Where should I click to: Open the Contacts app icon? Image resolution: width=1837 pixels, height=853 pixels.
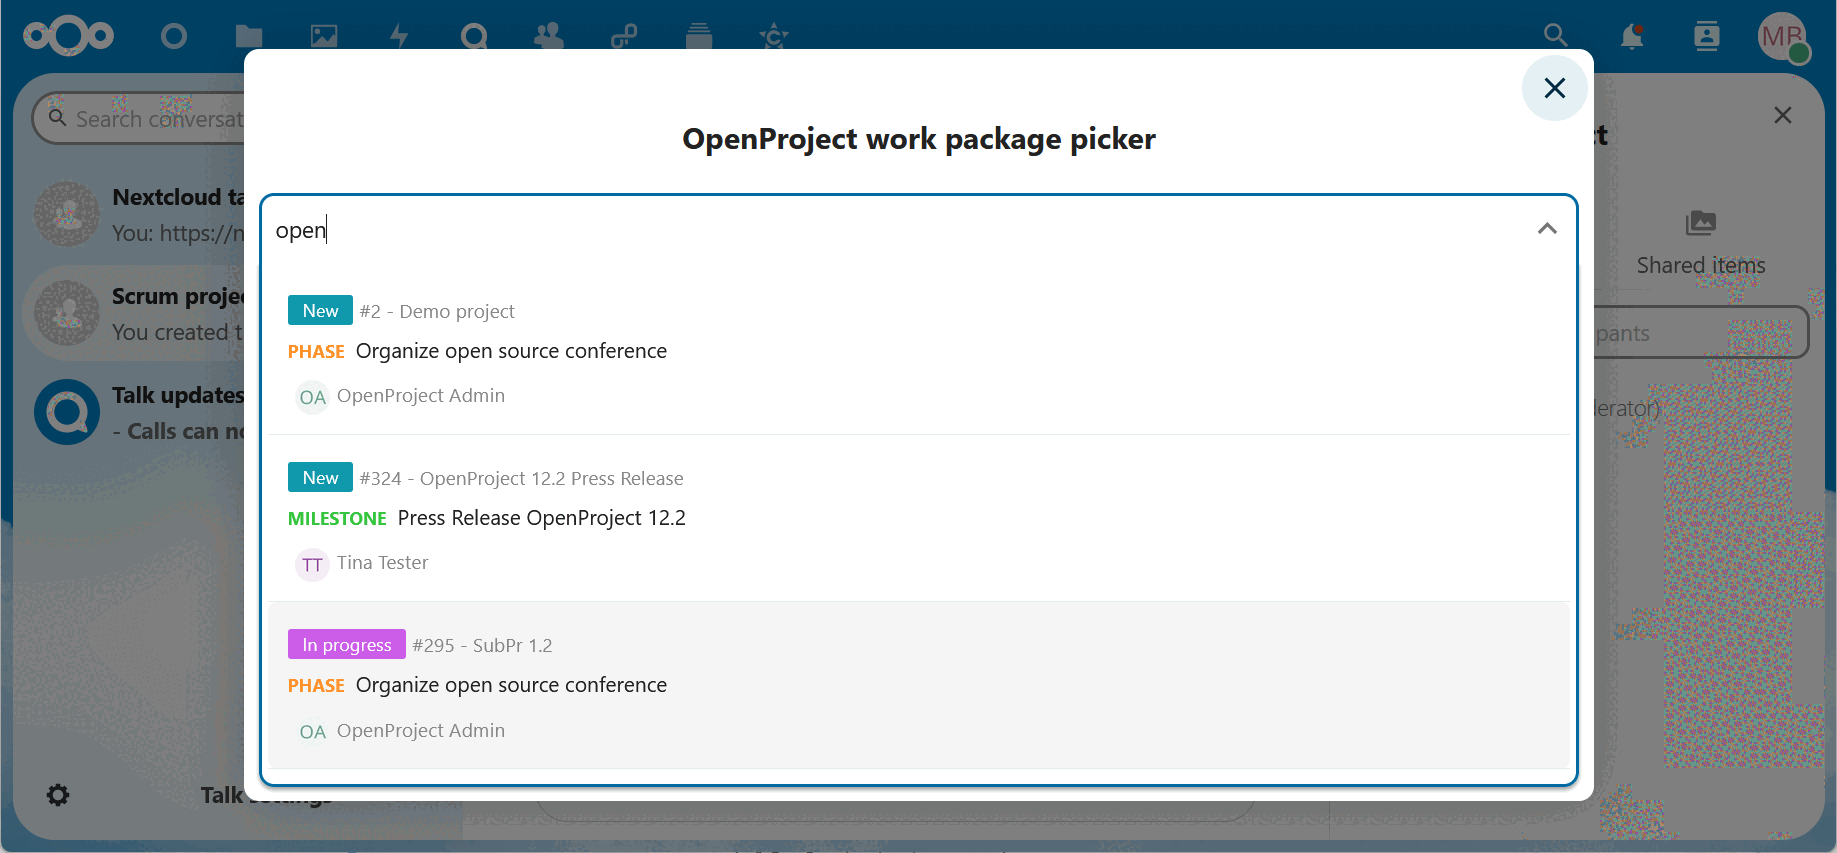(x=549, y=37)
